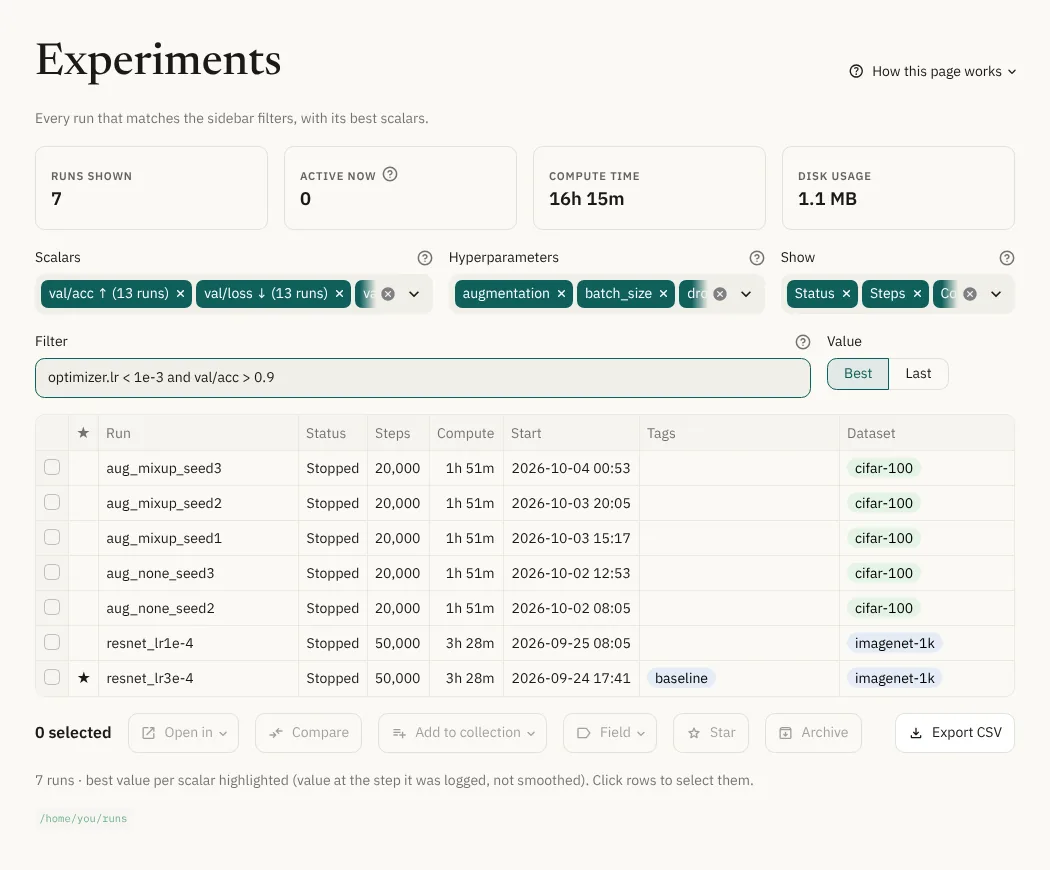The width and height of the screenshot is (1050, 870).
Task: Check the aug_mixup_seed1 row checkbox
Action: (x=52, y=537)
